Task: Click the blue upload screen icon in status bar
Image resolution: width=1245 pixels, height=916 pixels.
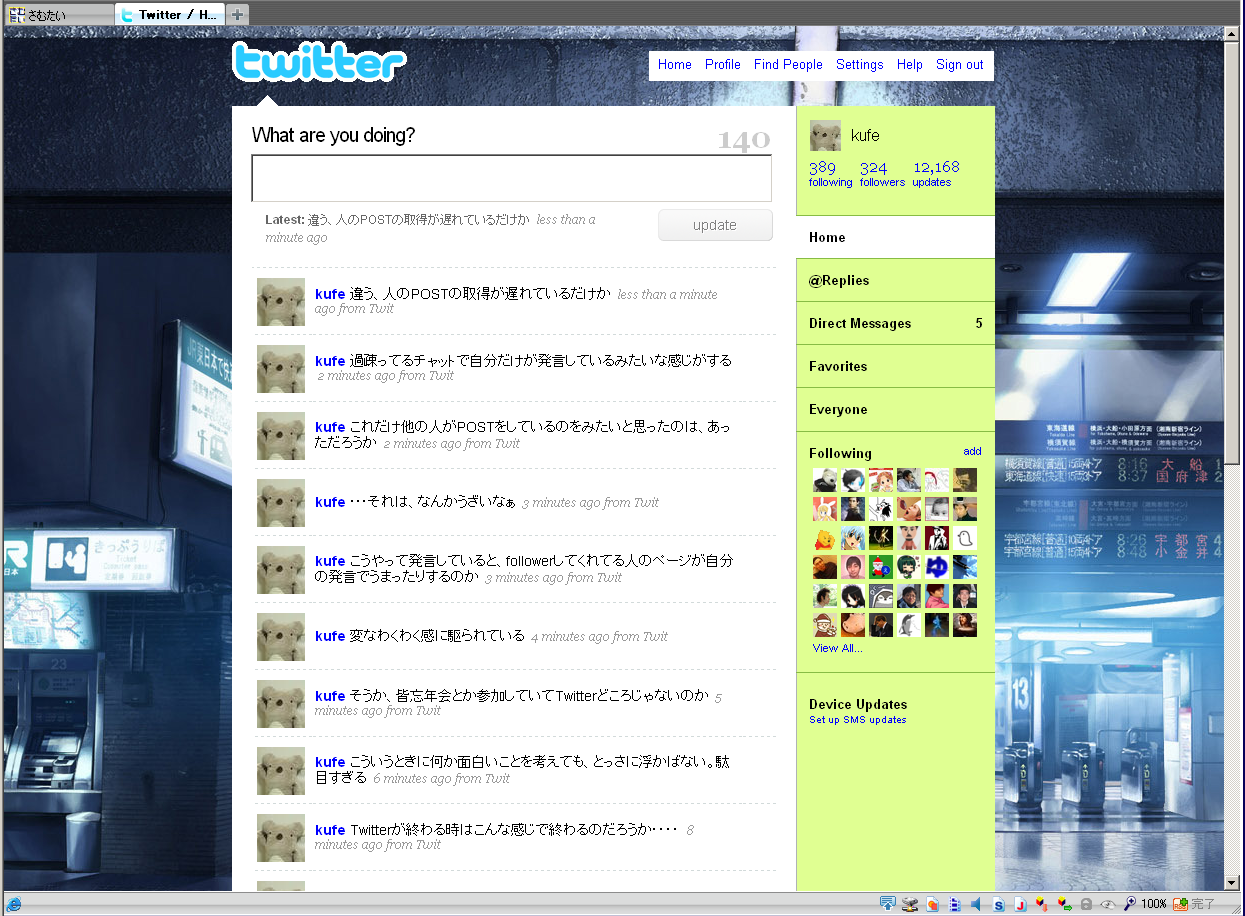Action: [887, 904]
